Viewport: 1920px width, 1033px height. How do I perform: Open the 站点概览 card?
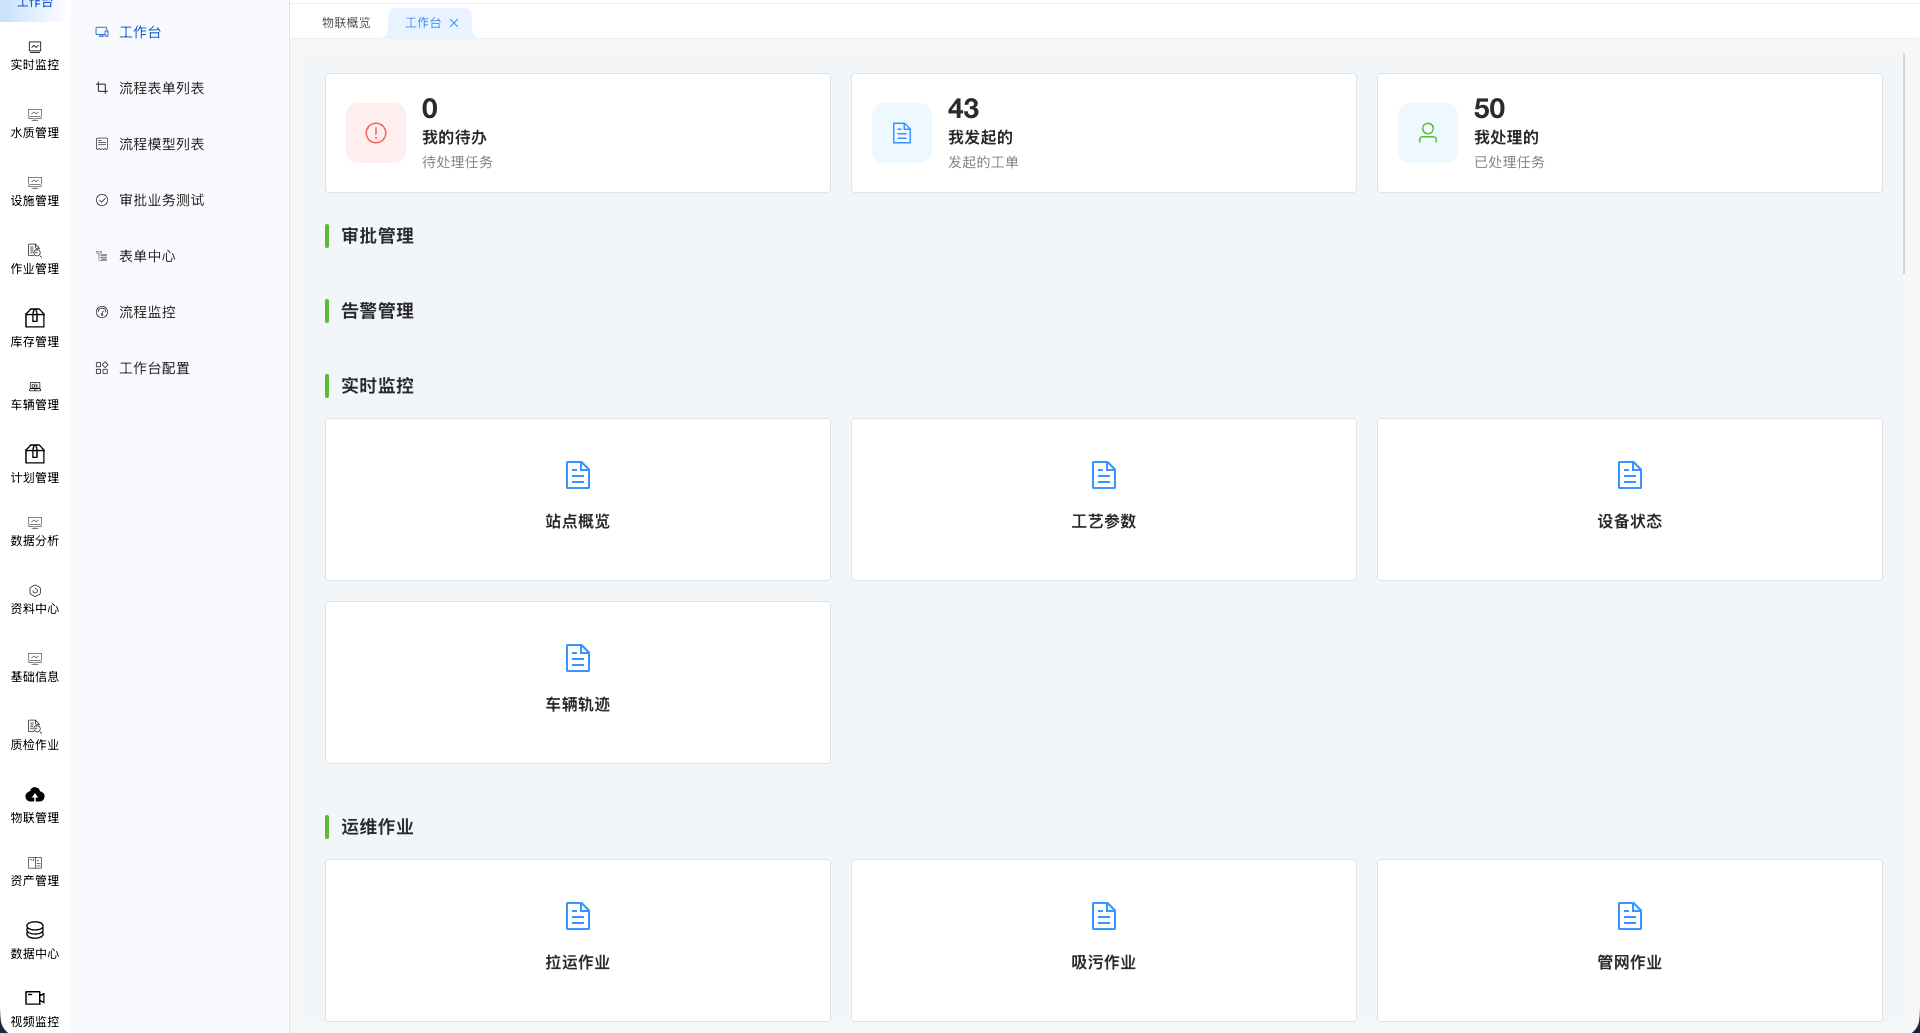[x=578, y=499]
